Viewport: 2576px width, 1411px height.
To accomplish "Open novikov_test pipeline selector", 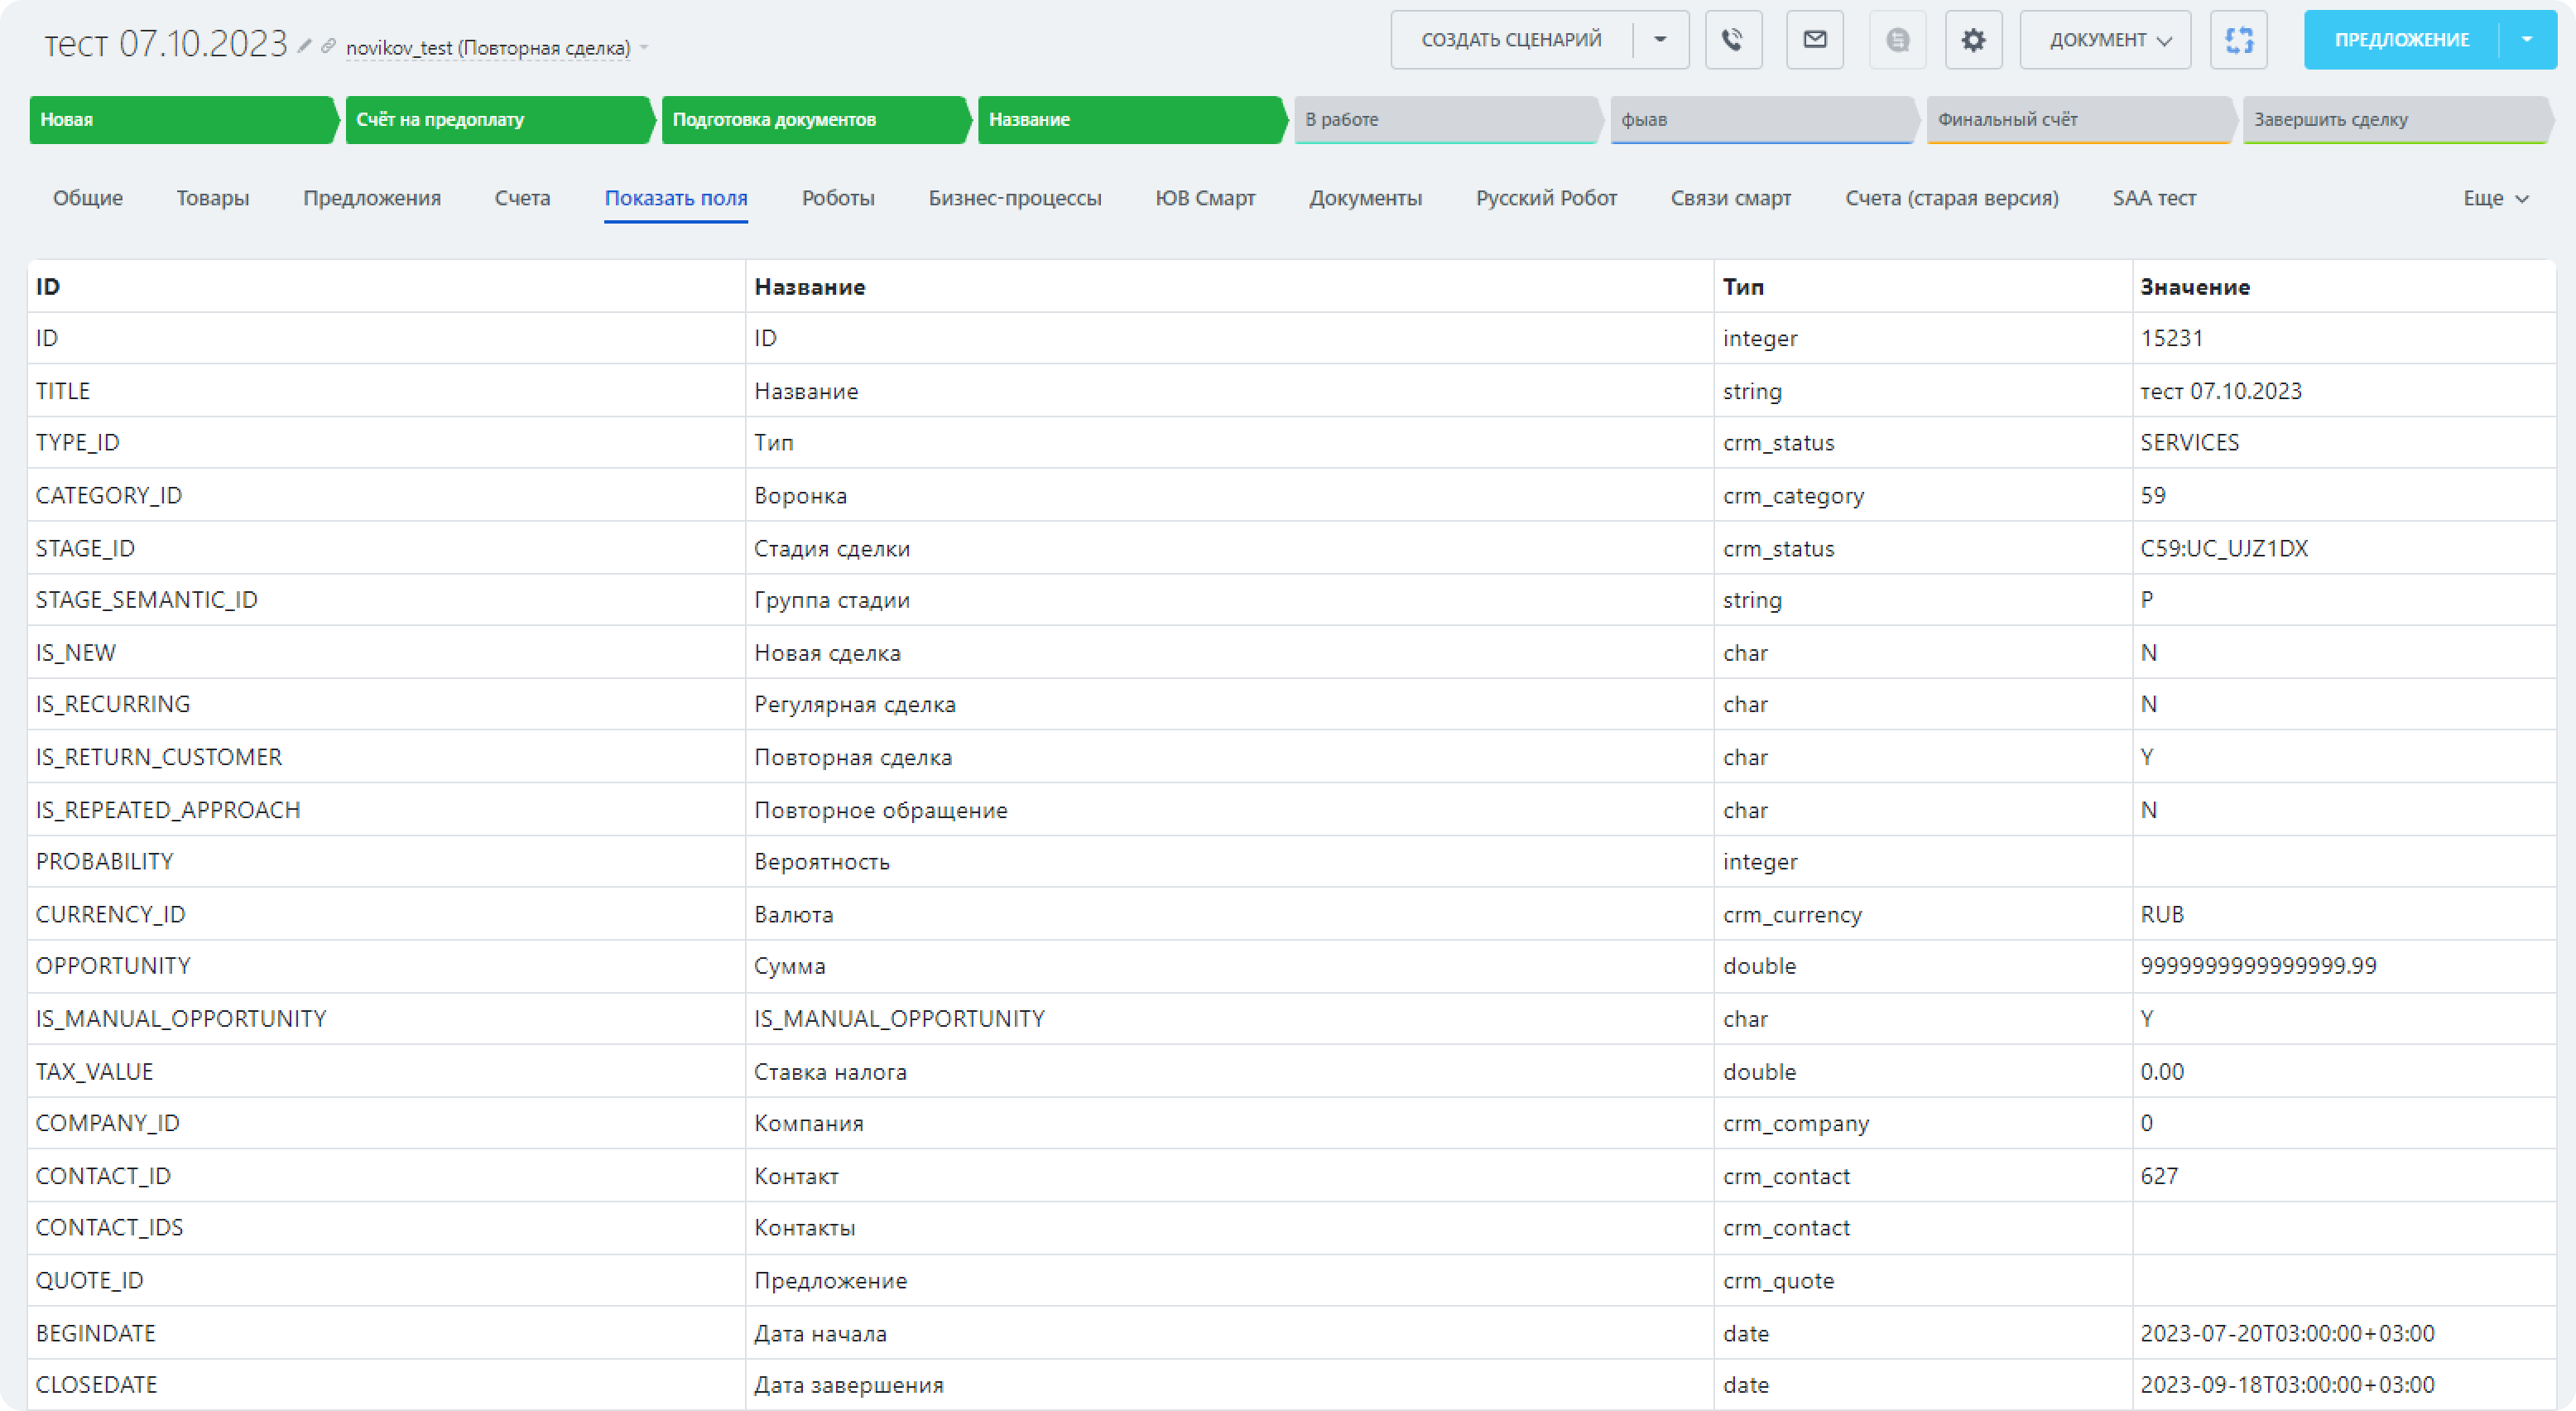I will point(488,48).
